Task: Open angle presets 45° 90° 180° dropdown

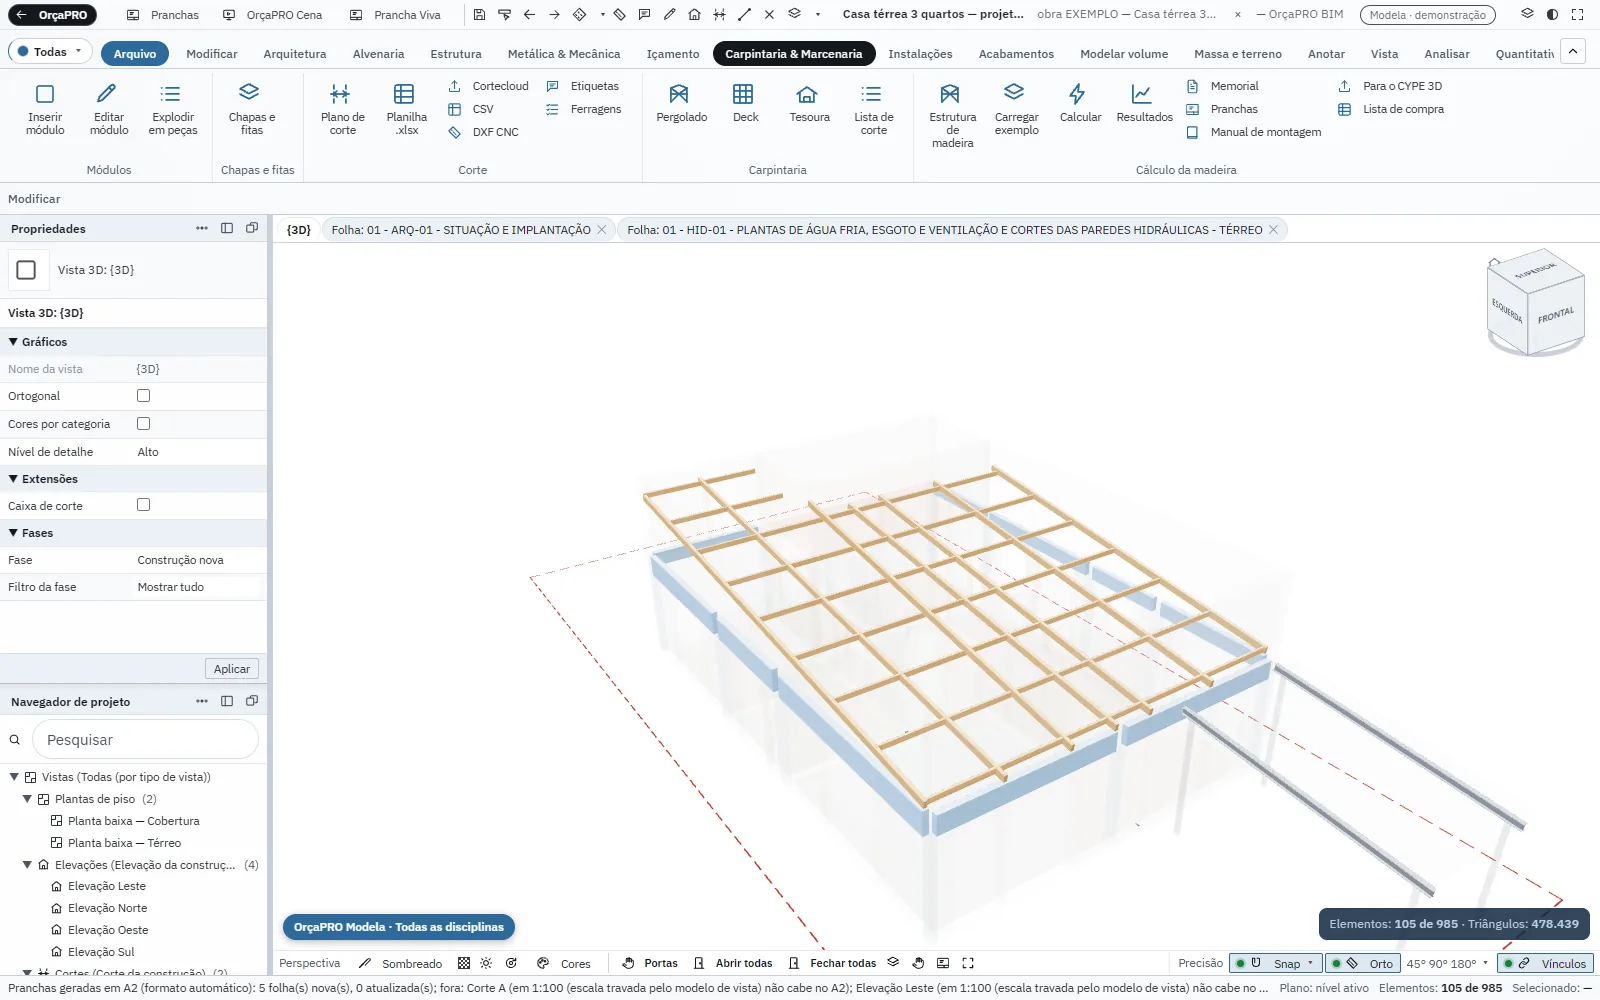Action: click(x=1447, y=964)
